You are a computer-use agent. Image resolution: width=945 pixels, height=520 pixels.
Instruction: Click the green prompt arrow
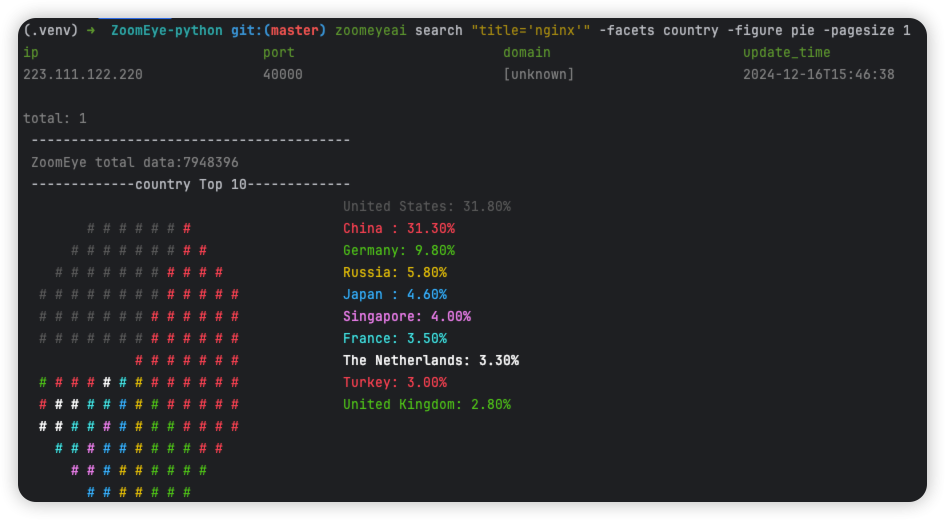[91, 31]
